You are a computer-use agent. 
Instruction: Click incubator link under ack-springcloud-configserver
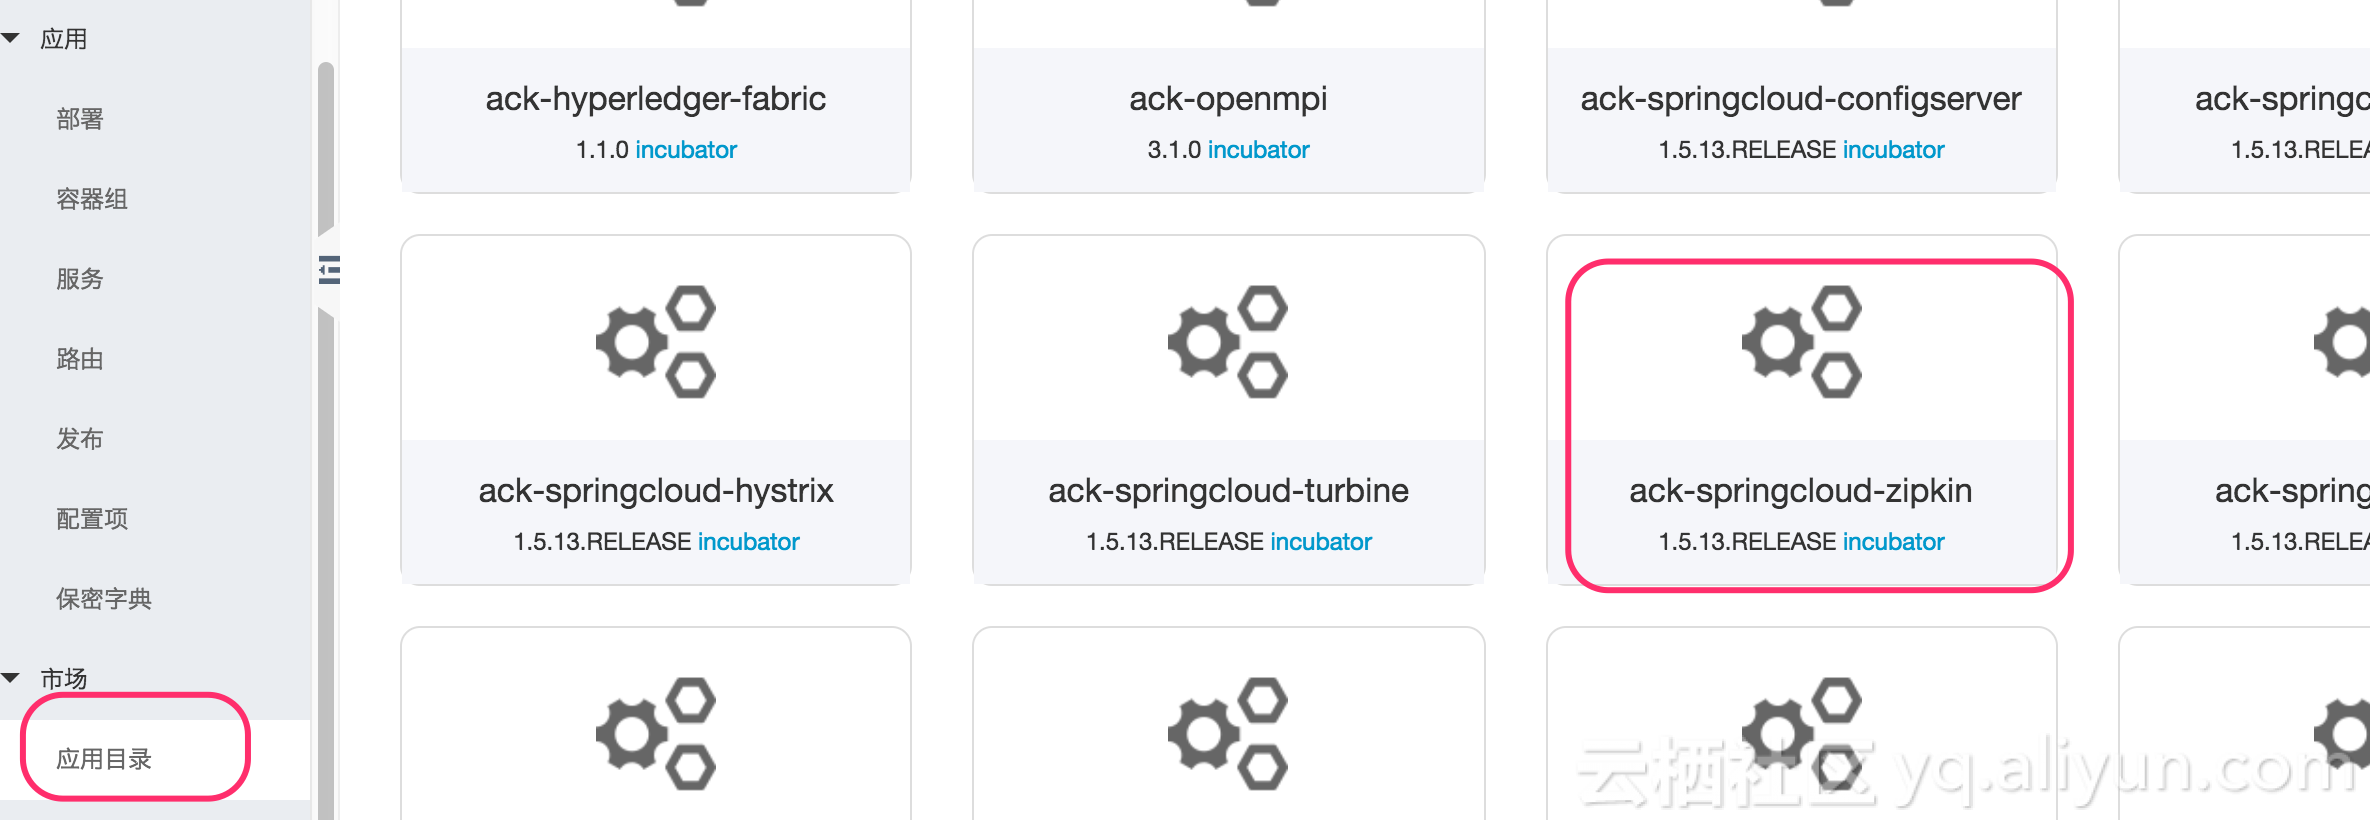click(x=1894, y=150)
